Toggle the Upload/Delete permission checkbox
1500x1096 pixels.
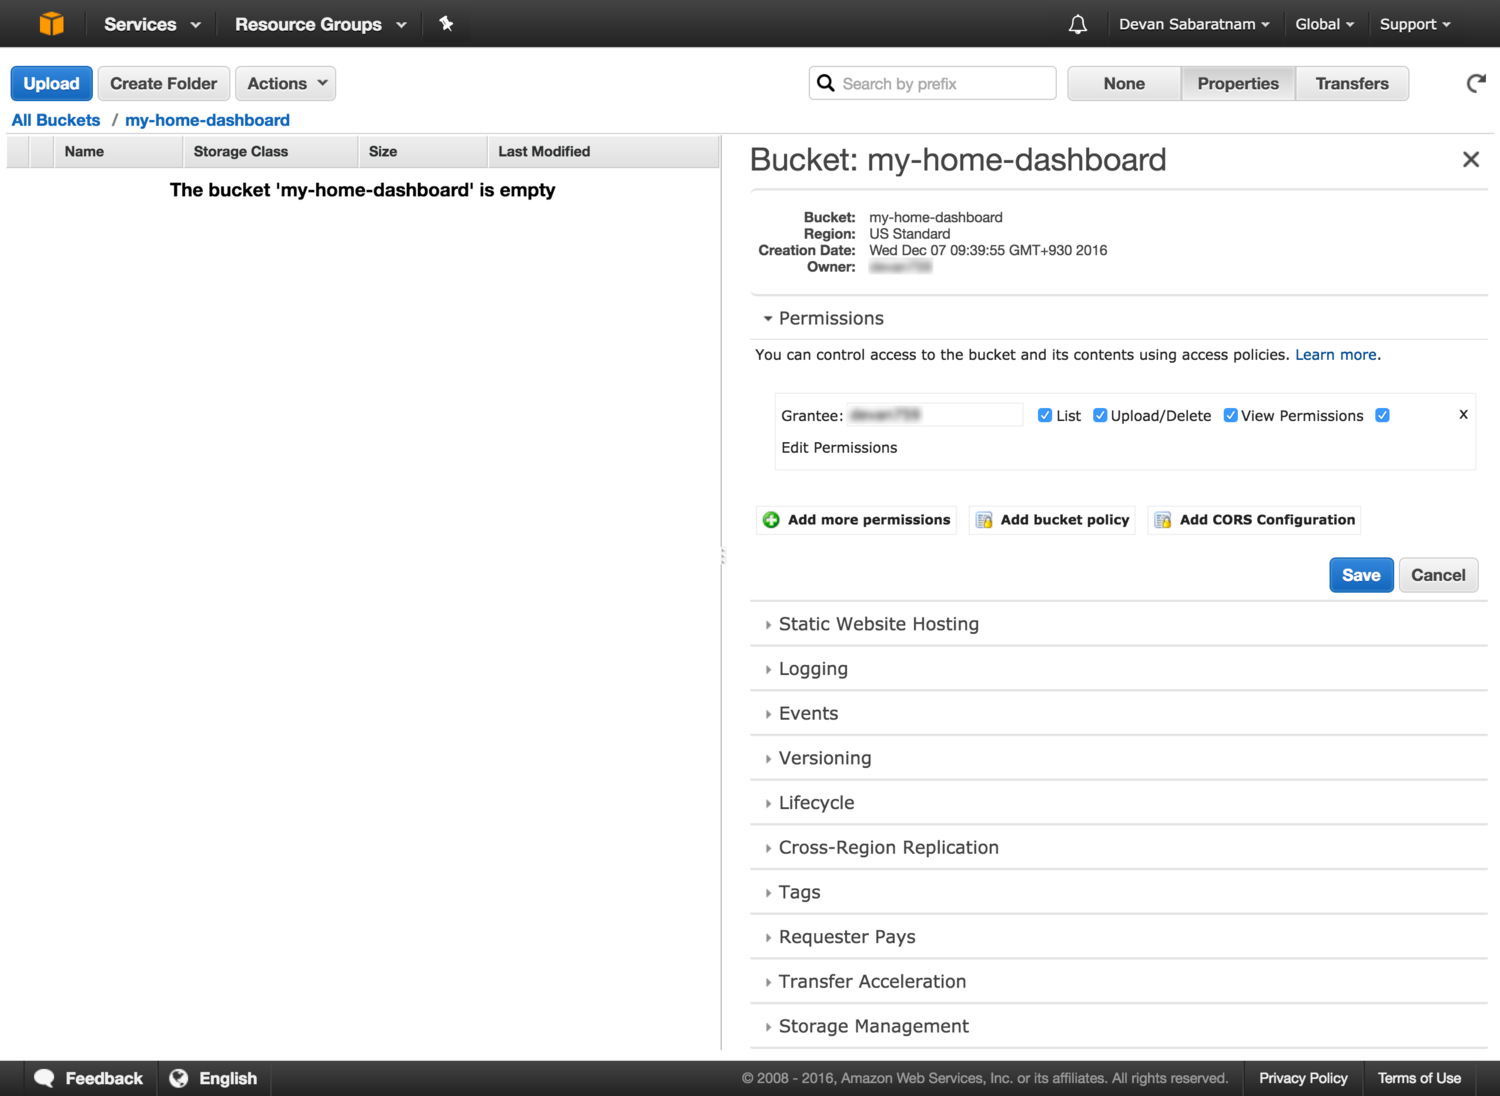point(1100,415)
